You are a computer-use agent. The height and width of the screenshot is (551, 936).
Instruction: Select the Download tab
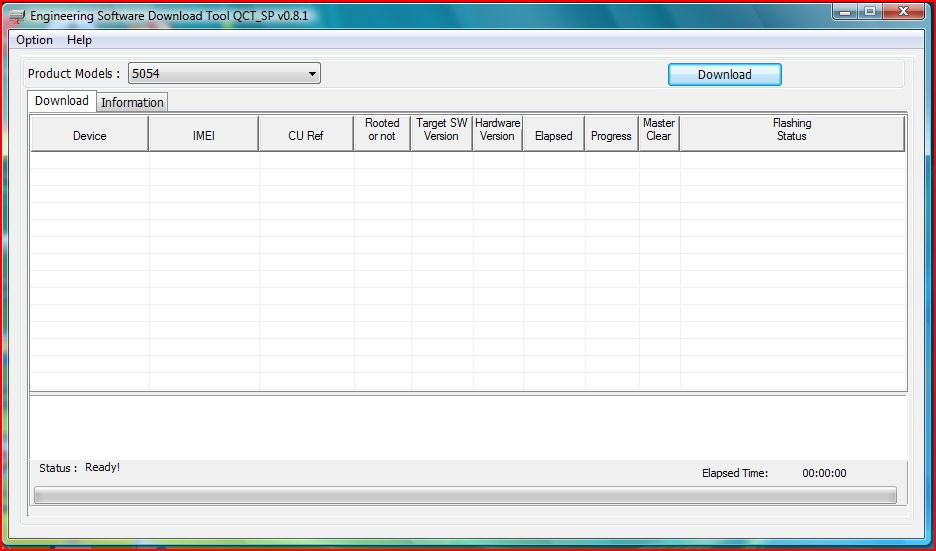coord(61,100)
